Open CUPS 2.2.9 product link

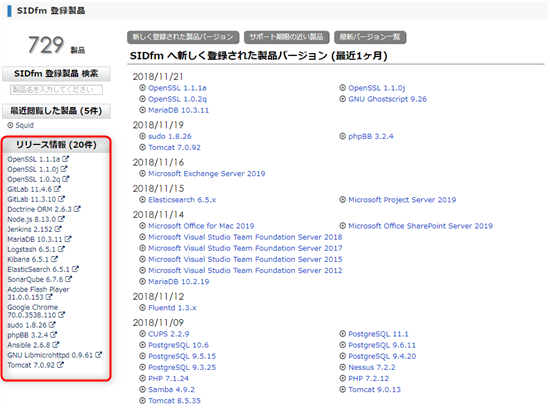169,334
